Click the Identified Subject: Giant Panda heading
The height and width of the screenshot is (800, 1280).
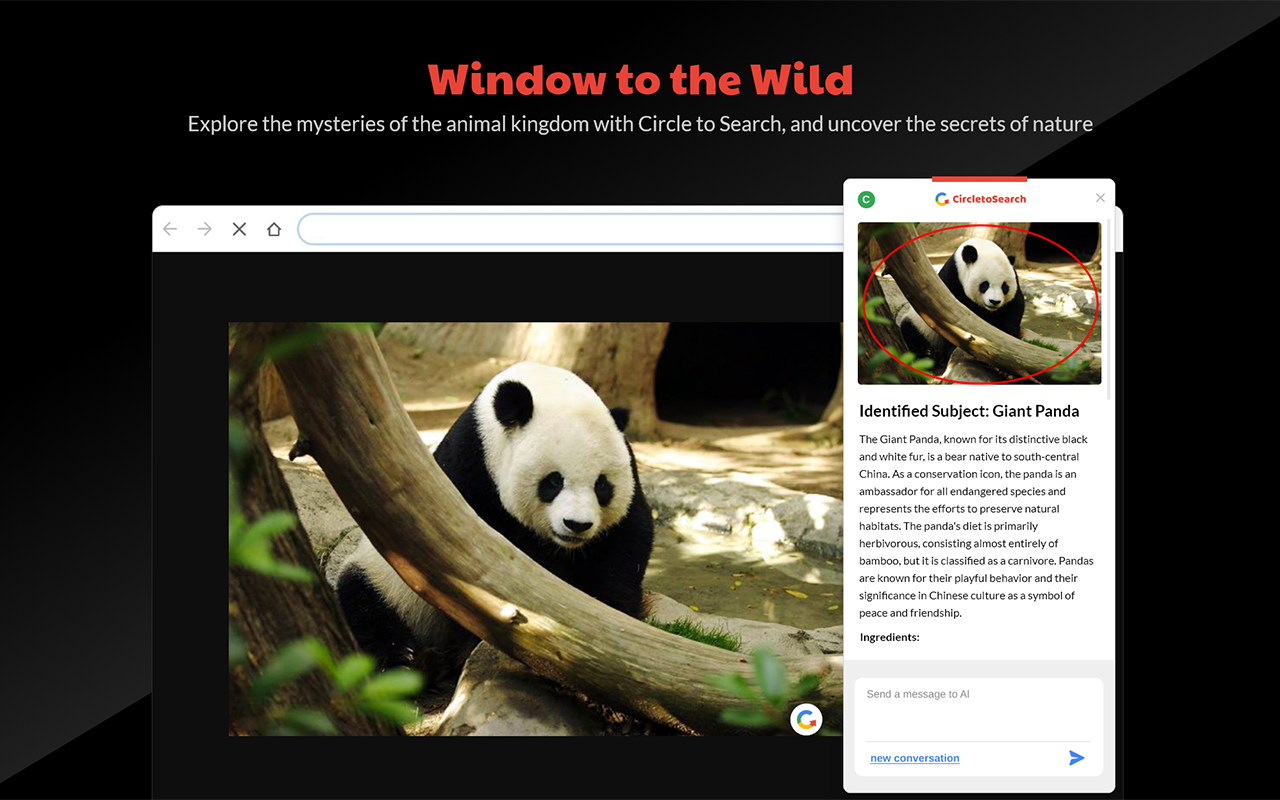968,411
